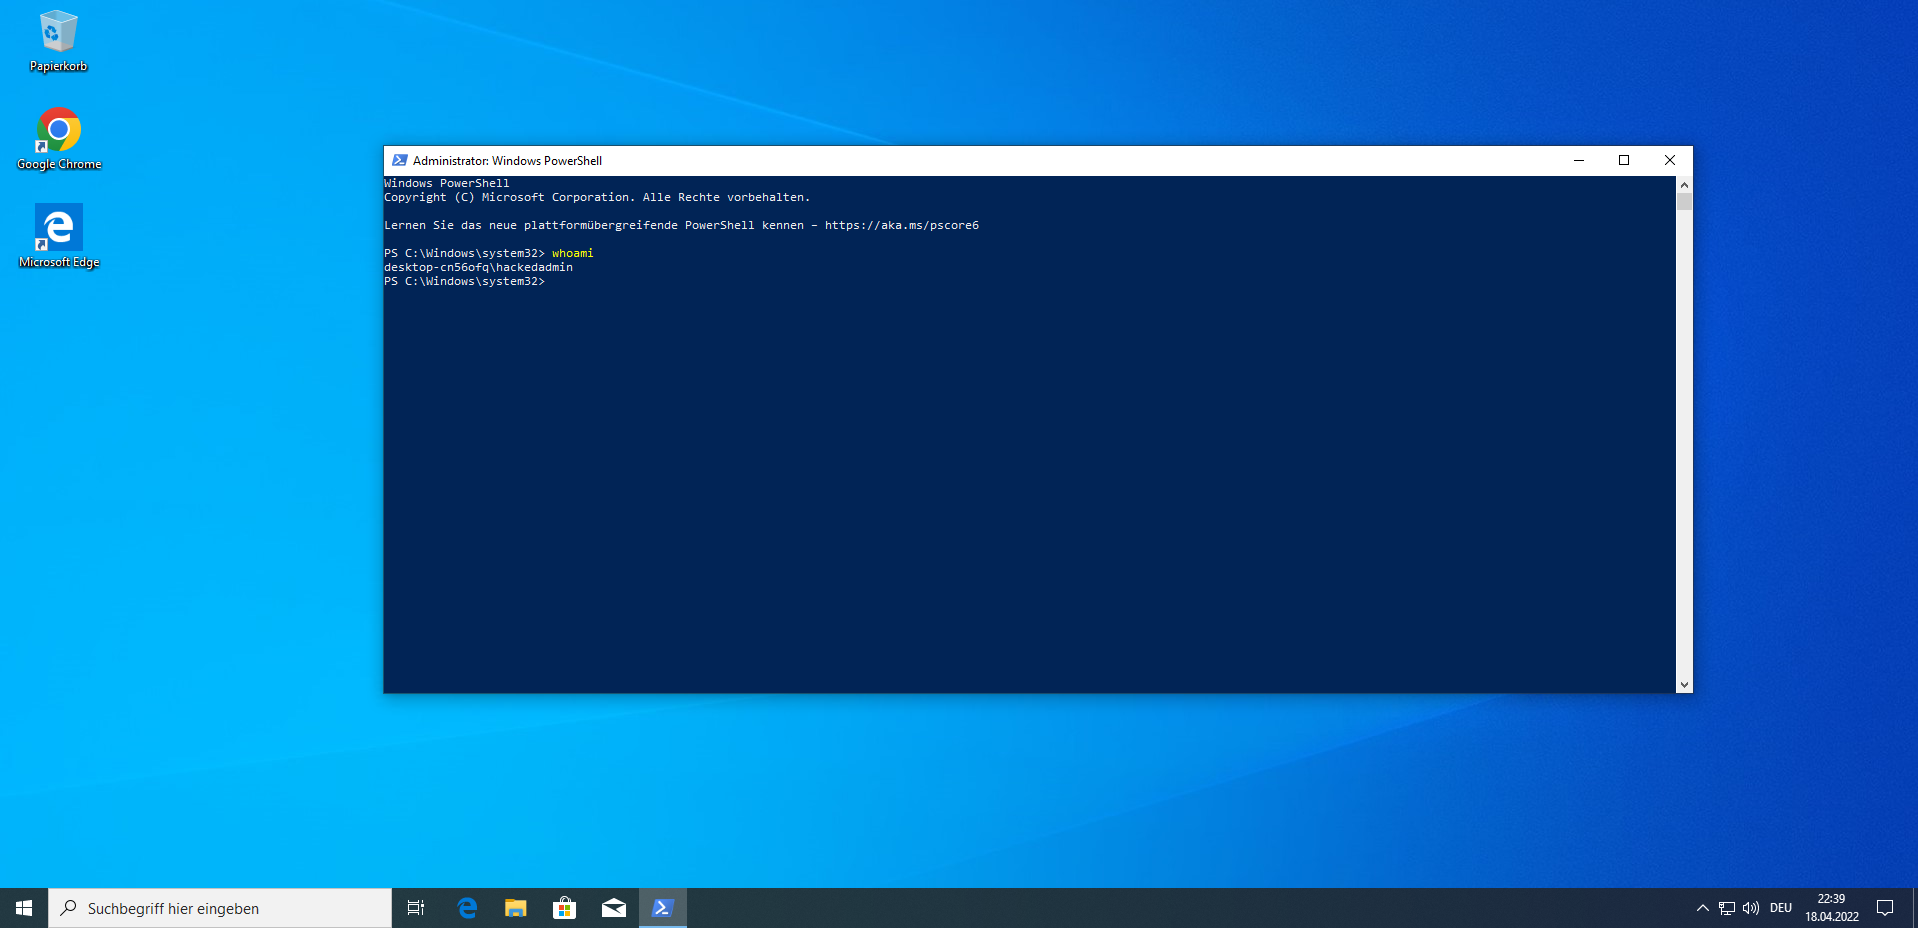
Task: Click the scrollbar up arrow in PowerShell
Action: point(1684,185)
